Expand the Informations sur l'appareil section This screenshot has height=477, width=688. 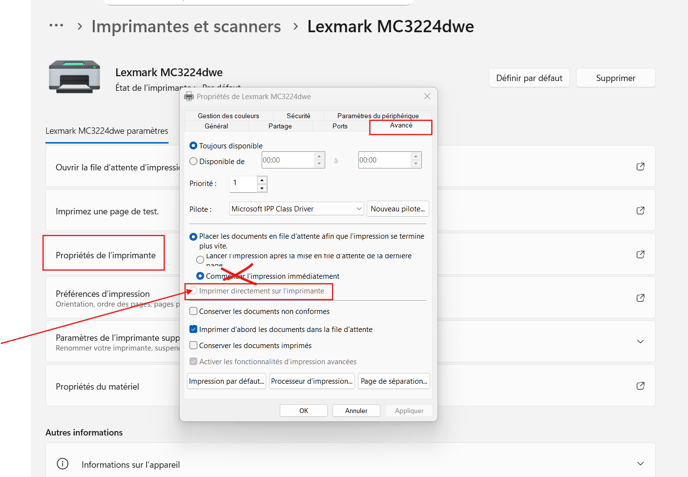tap(640, 464)
